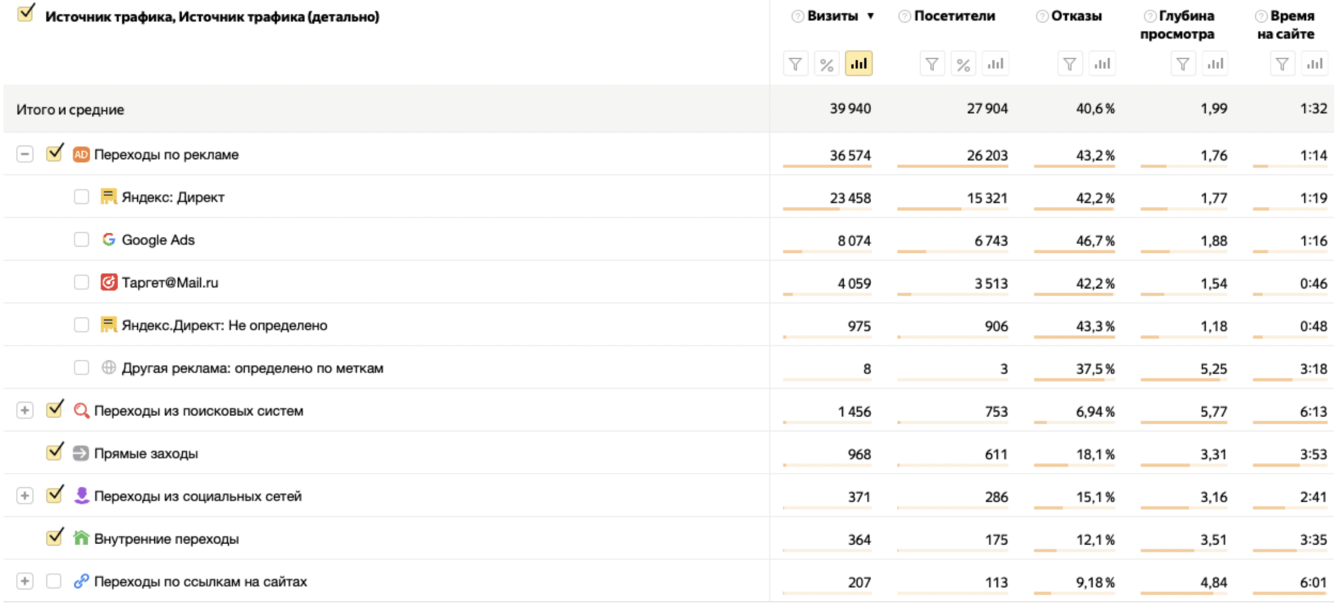
Task: Sort by the Посетители column header
Action: (954, 16)
